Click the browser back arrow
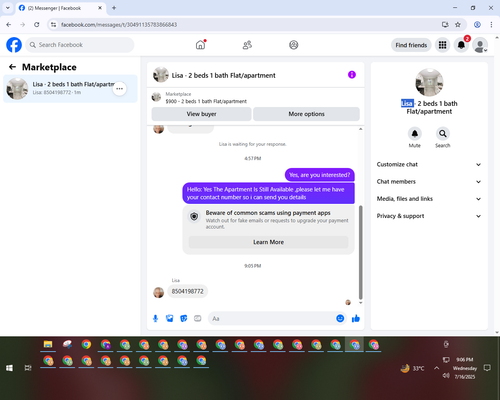Screen dimensions: 500x400 point(9,24)
